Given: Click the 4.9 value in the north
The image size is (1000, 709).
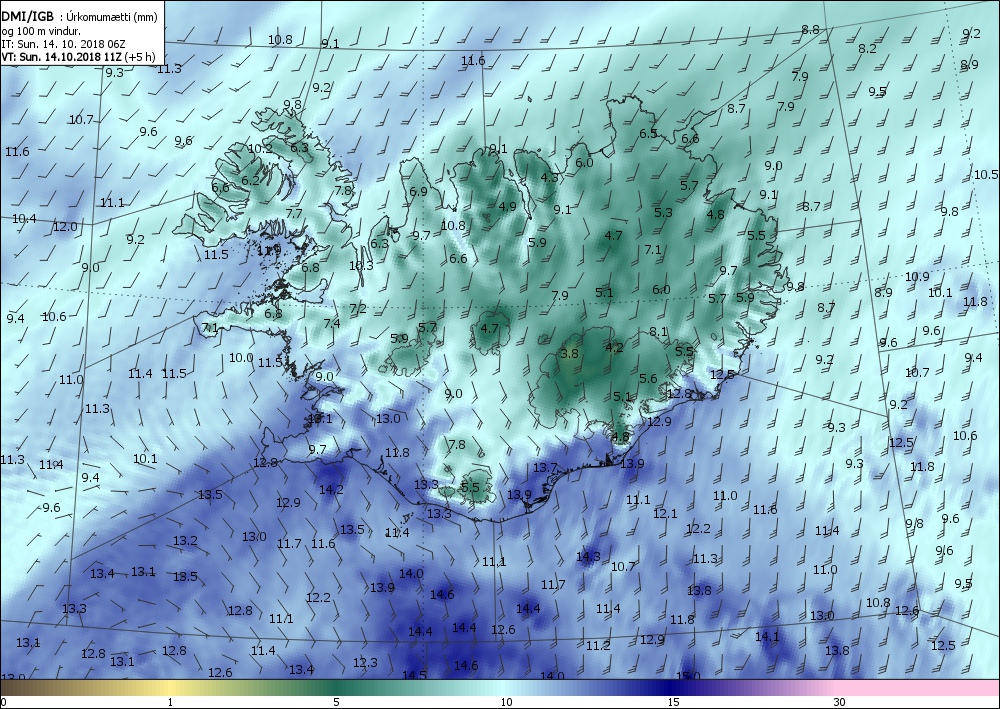Looking at the screenshot, I should coord(508,206).
